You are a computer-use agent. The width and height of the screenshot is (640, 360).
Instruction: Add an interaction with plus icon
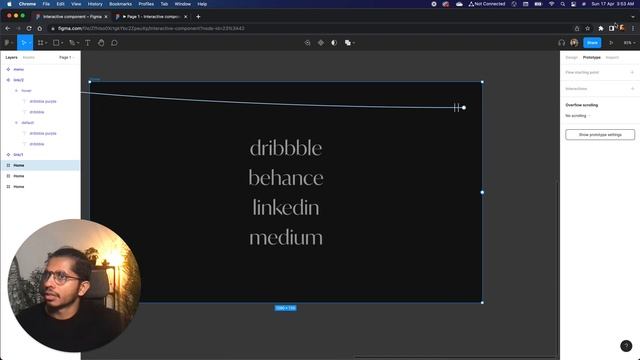click(x=632, y=89)
